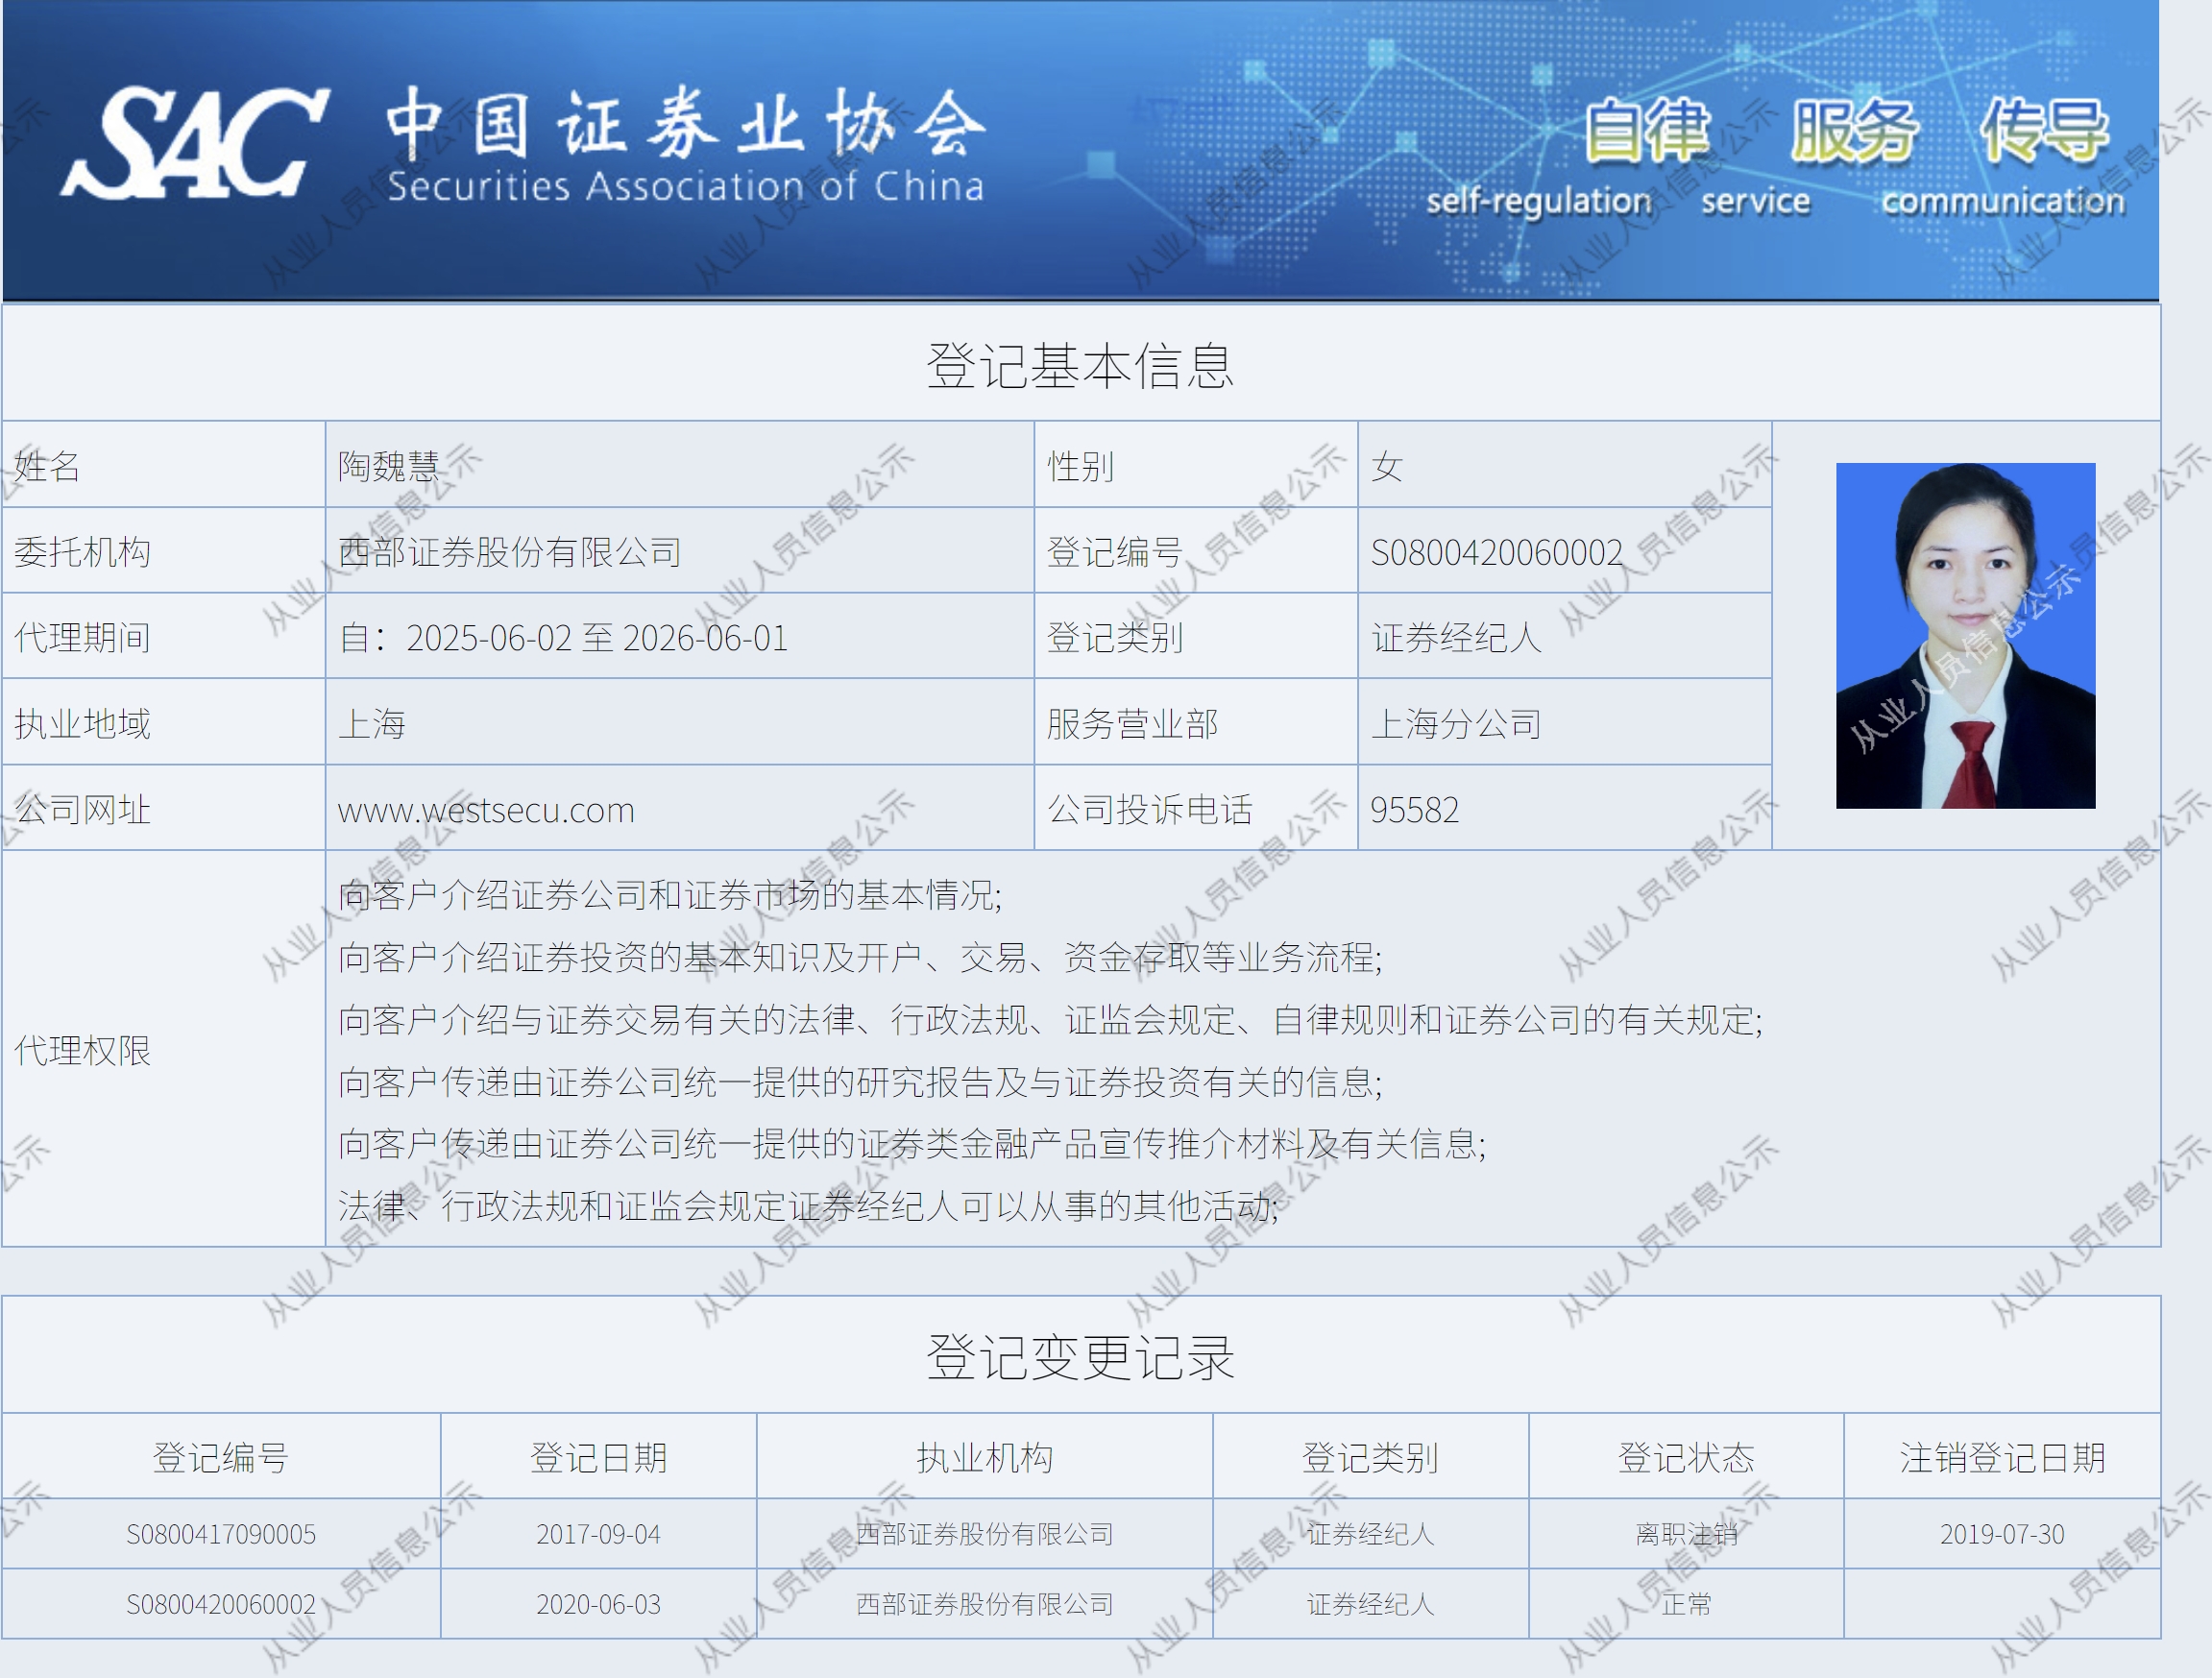Image resolution: width=2212 pixels, height=1678 pixels.
Task: Click the 登记状态 column header
Action: click(x=1686, y=1458)
